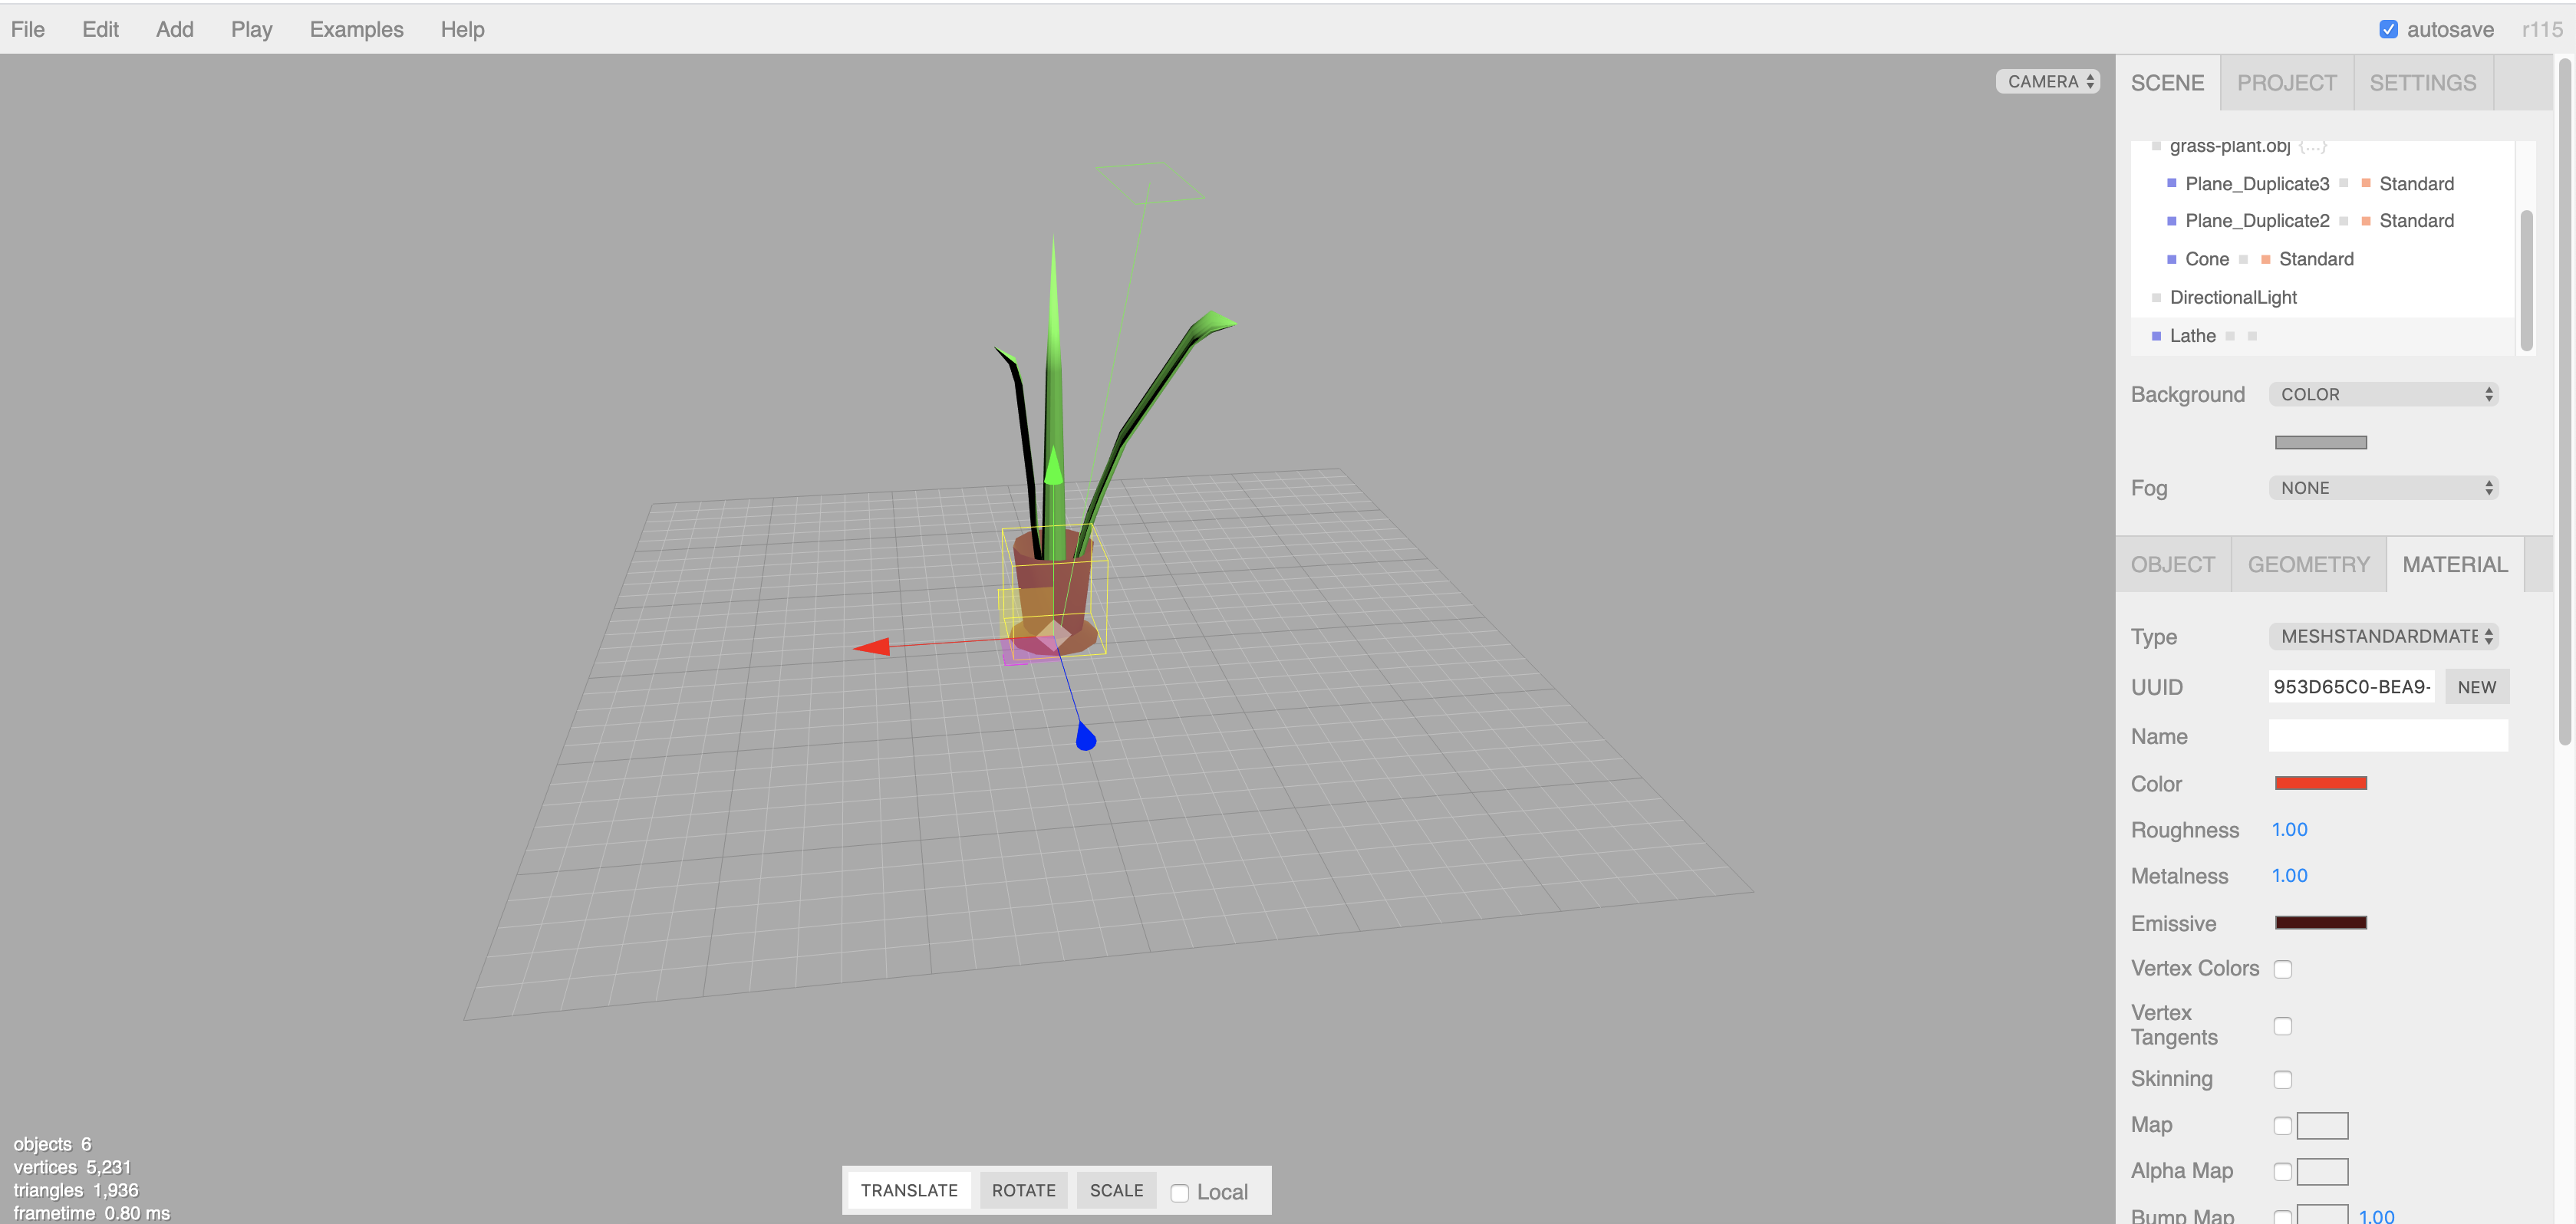Click the blue mesh icon beside Plane_Duplicate2
This screenshot has height=1224, width=2576.
(2171, 220)
